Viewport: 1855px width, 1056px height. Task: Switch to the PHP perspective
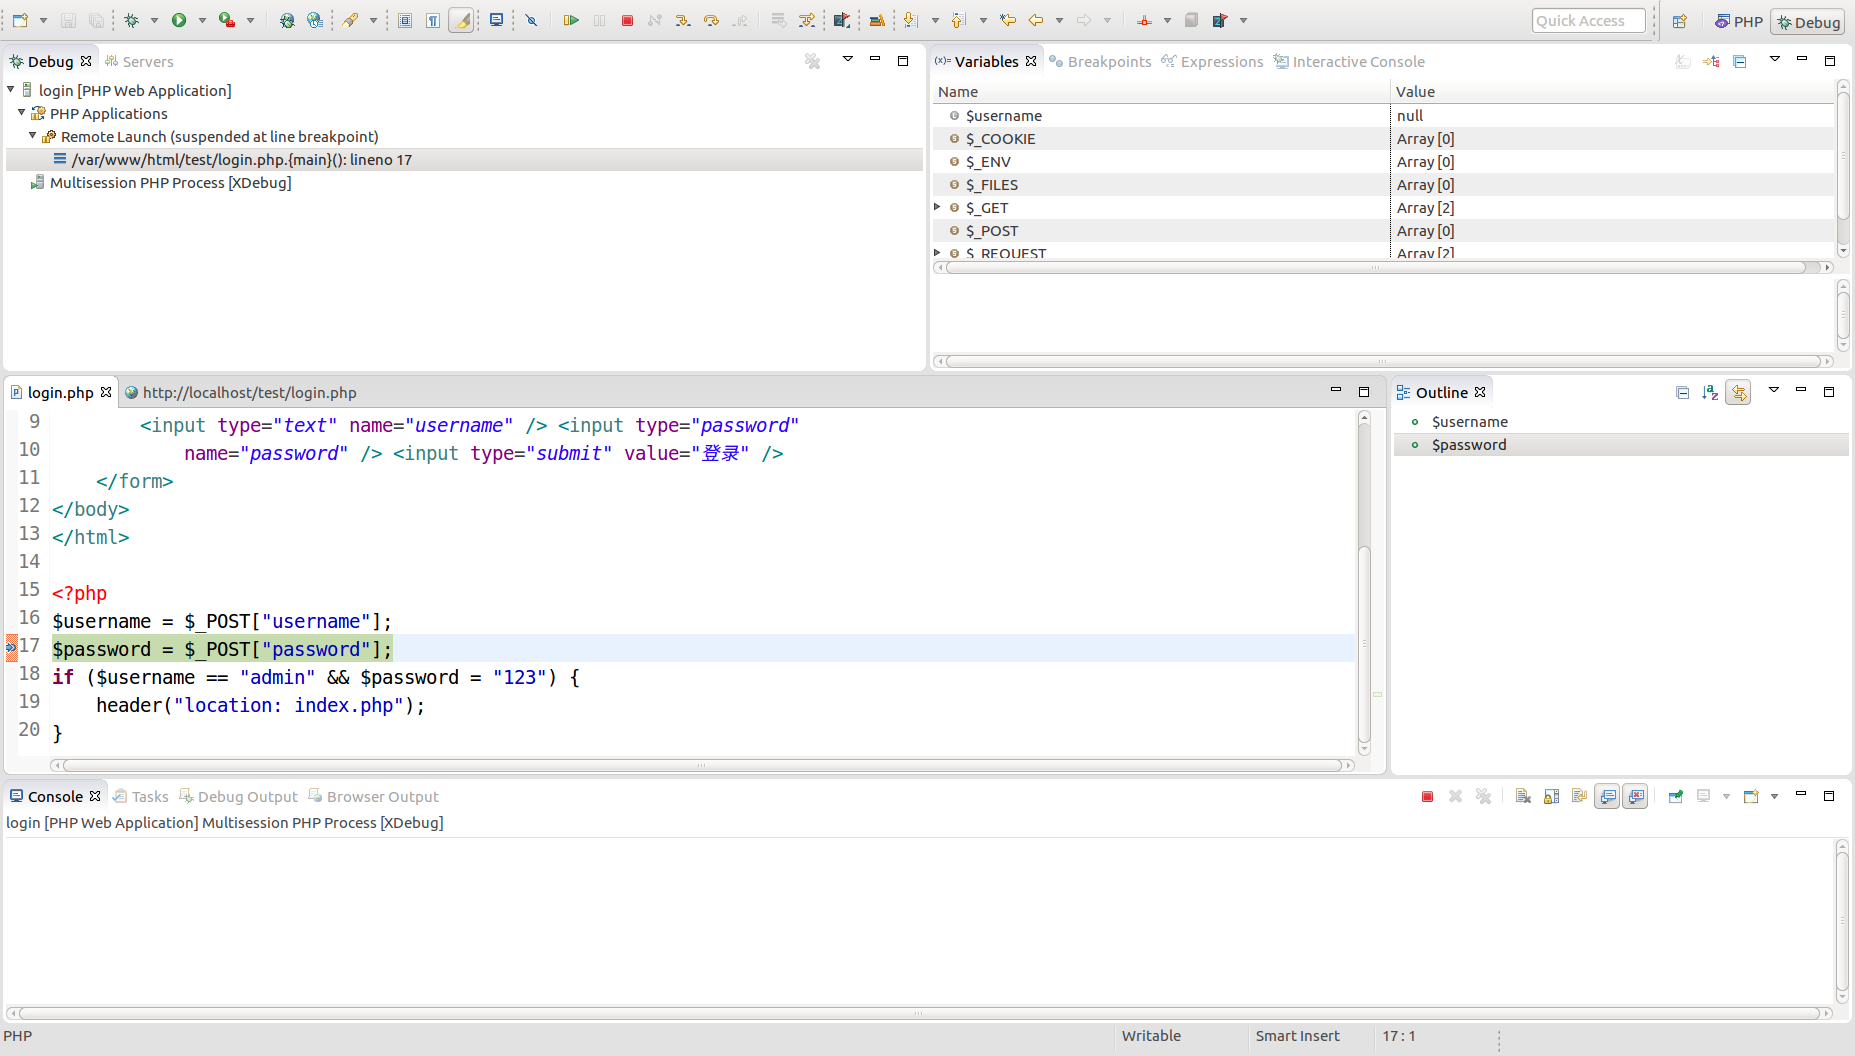coord(1738,22)
